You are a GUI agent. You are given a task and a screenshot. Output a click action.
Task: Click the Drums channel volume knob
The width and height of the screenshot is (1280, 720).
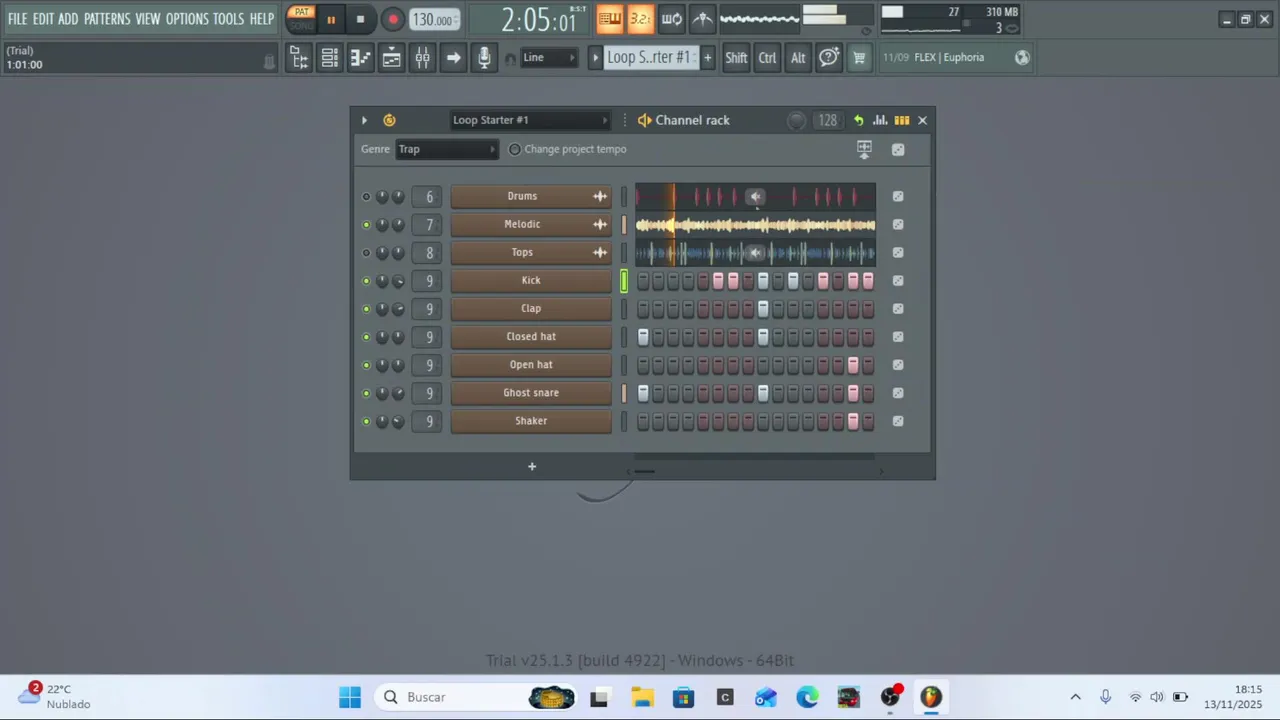point(398,197)
